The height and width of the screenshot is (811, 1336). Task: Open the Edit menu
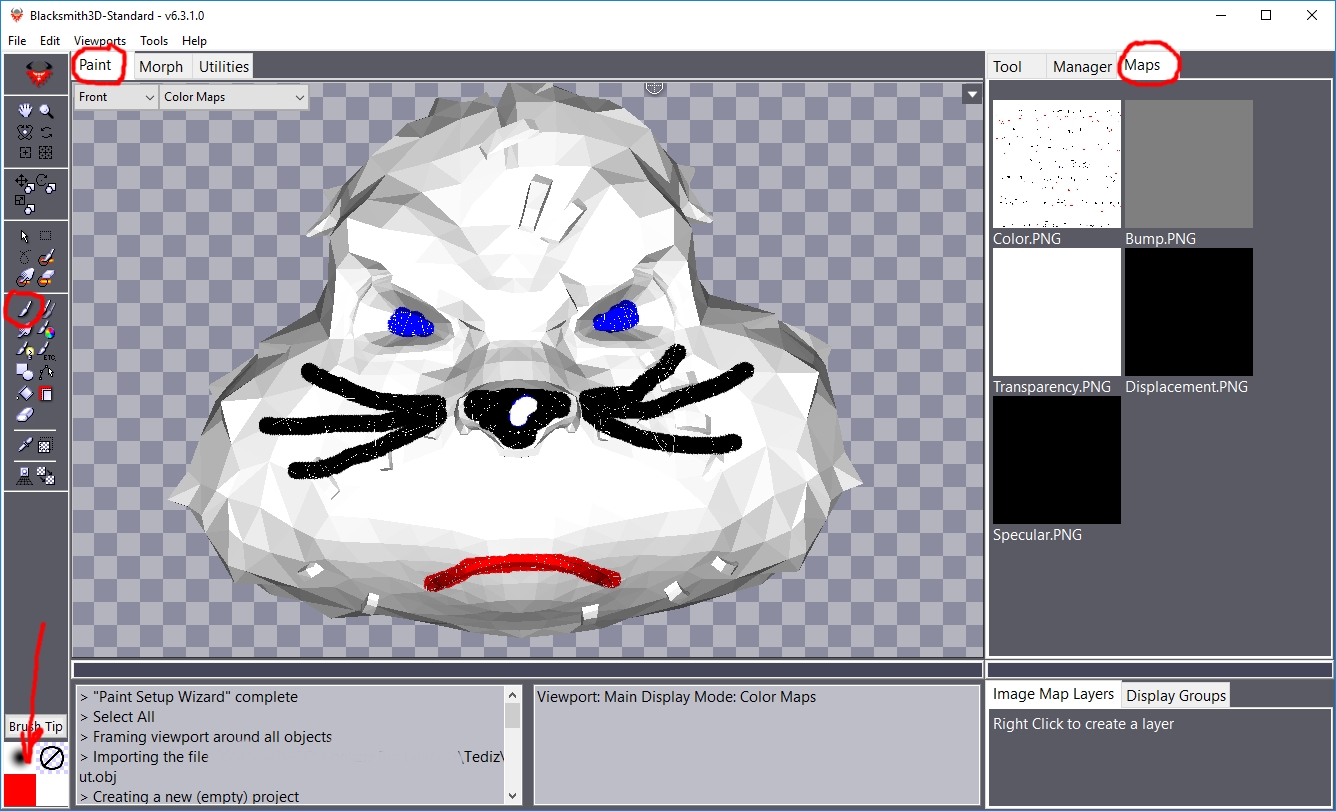pyautogui.click(x=50, y=41)
